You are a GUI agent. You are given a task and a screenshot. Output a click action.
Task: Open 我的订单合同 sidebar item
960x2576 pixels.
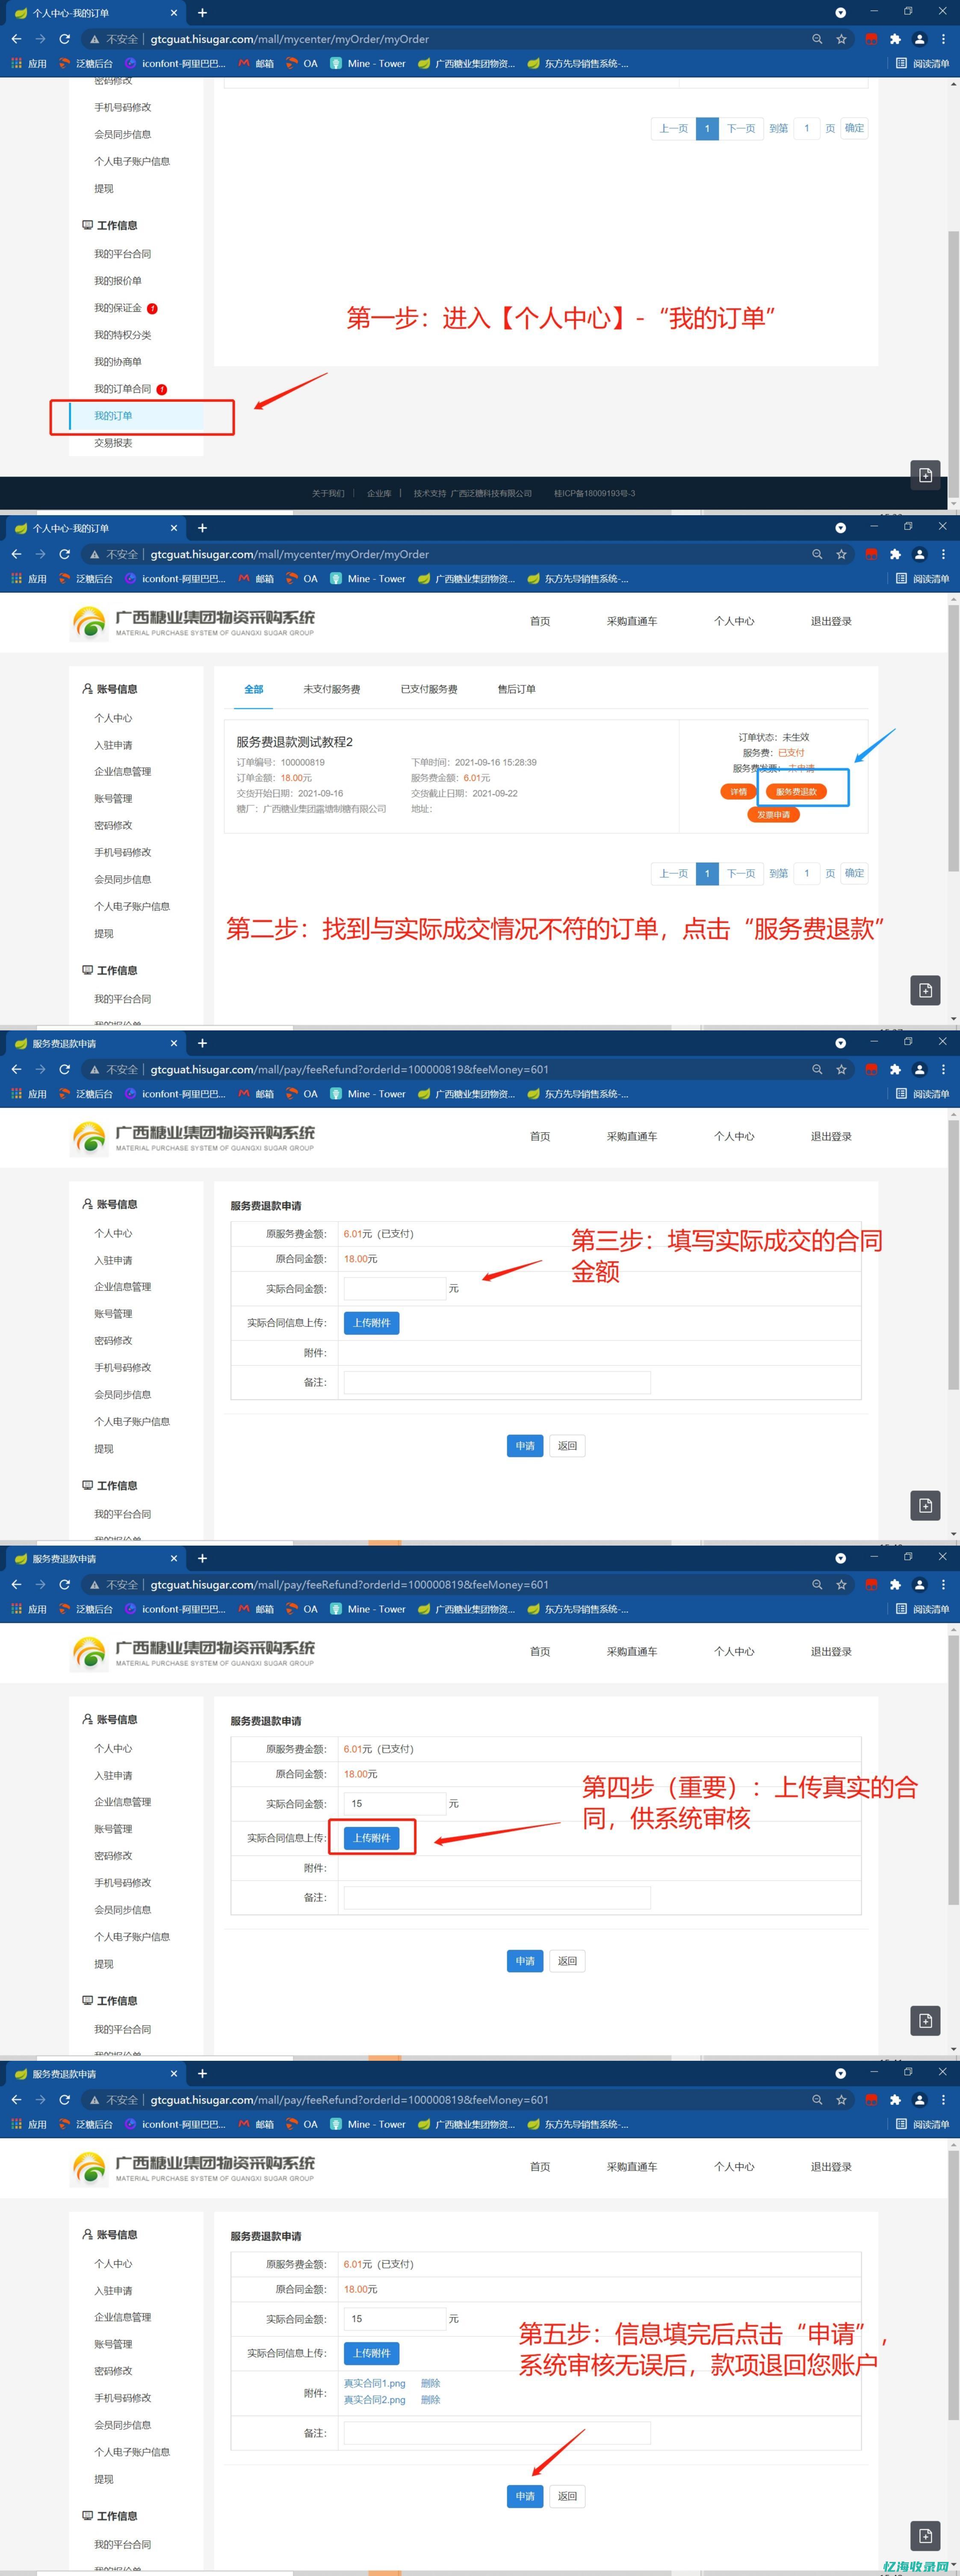(123, 389)
